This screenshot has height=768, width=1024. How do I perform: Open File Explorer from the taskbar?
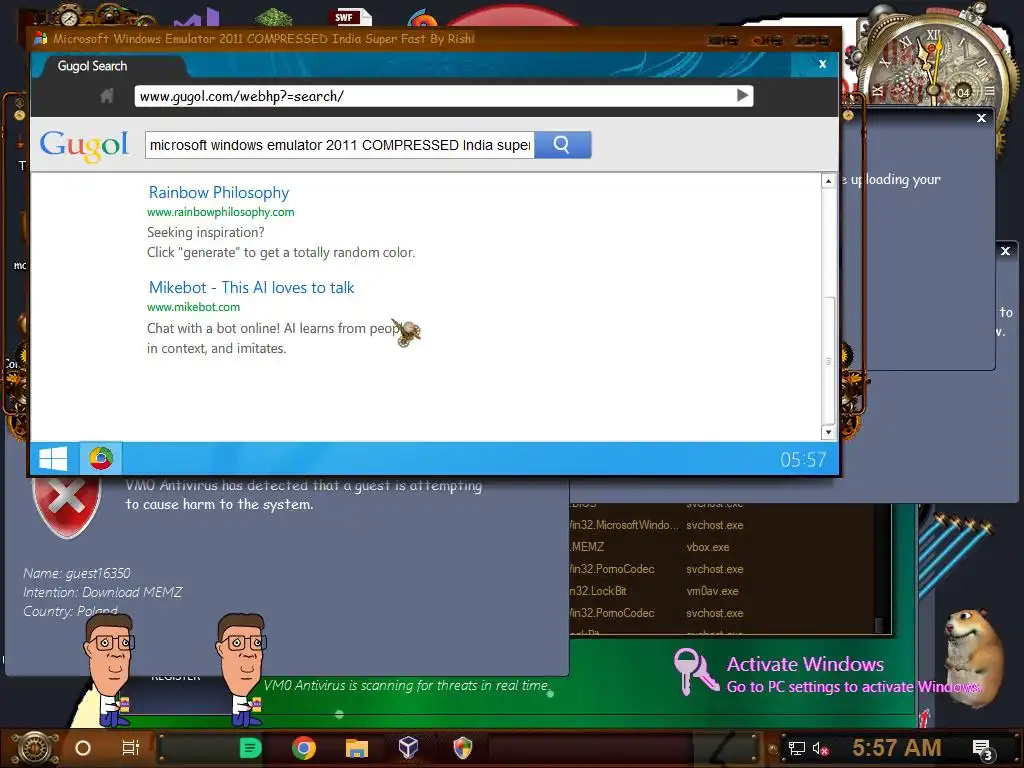(x=357, y=748)
